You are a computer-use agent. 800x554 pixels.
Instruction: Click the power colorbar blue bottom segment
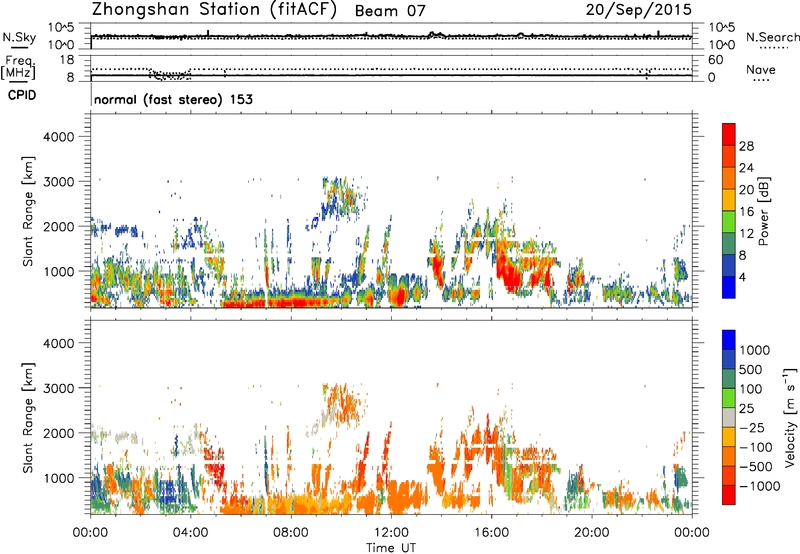(x=729, y=287)
